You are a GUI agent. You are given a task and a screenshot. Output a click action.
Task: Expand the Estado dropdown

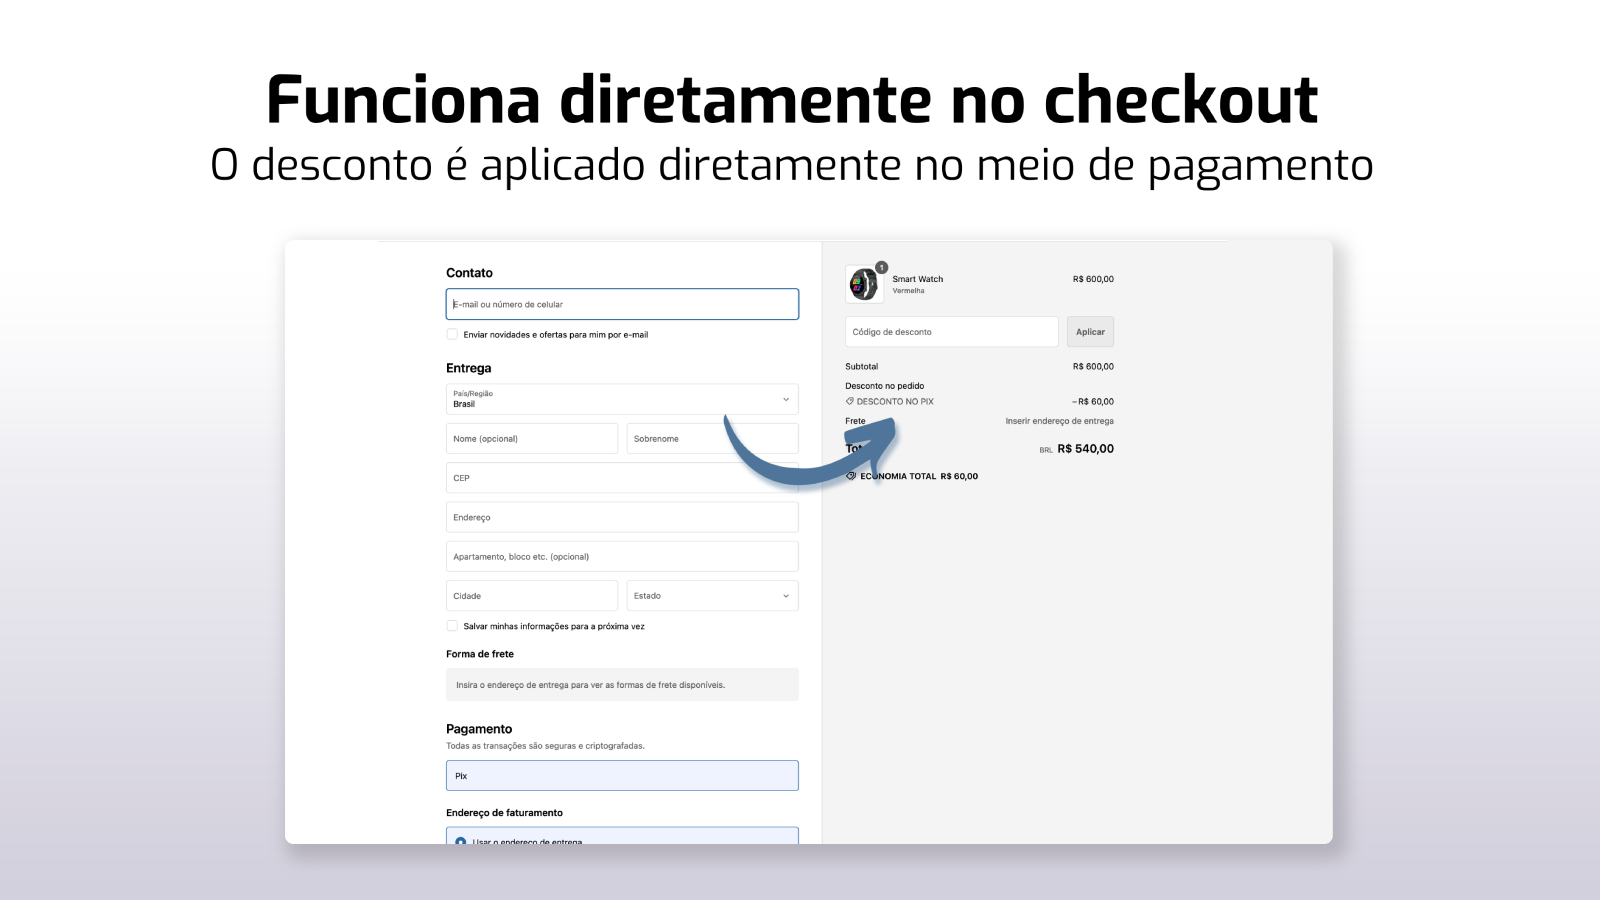pos(712,596)
